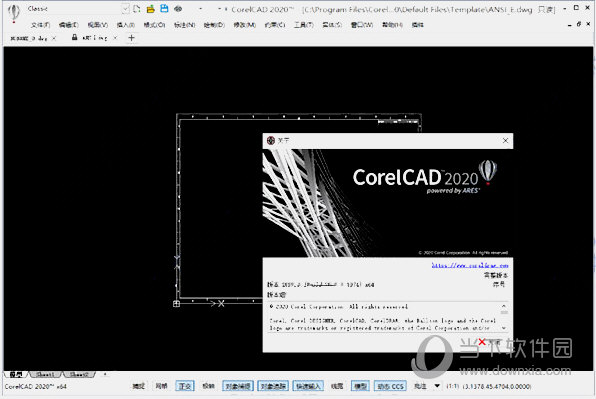Click the Open folder icon in toolbar
Viewport: 596px width, 399px height.
point(151,8)
